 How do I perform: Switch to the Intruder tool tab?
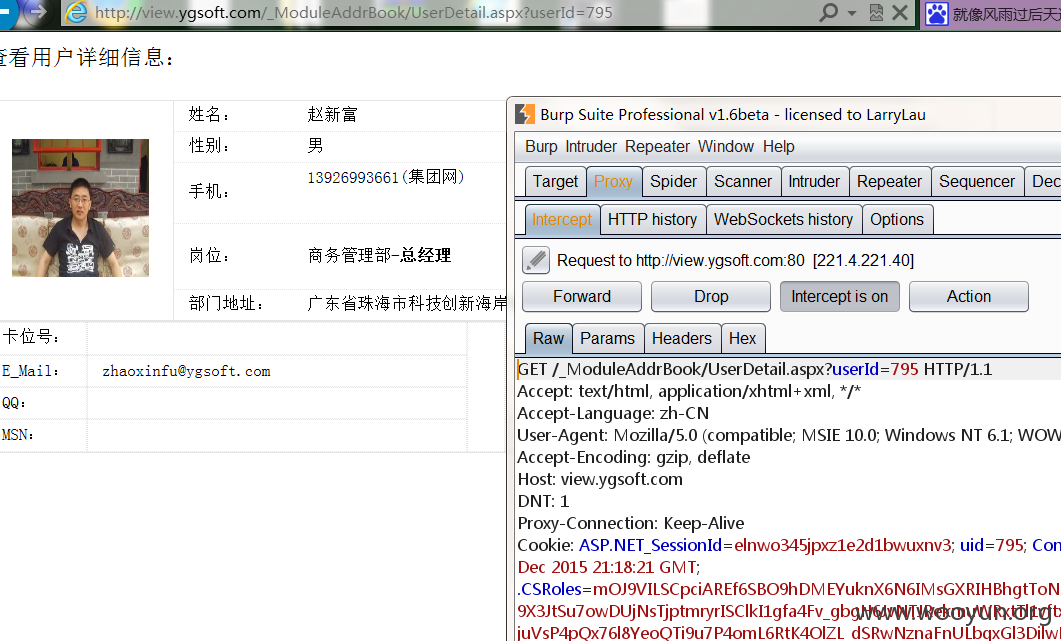click(814, 181)
